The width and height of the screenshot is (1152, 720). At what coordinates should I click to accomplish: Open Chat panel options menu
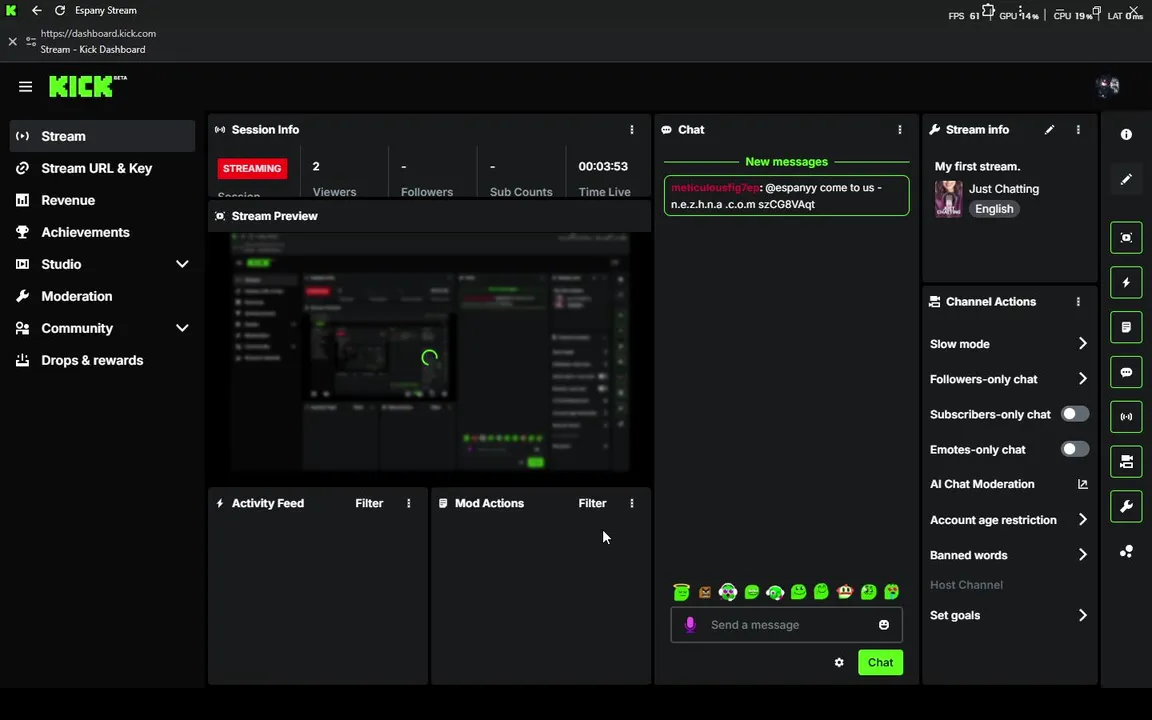(x=900, y=129)
